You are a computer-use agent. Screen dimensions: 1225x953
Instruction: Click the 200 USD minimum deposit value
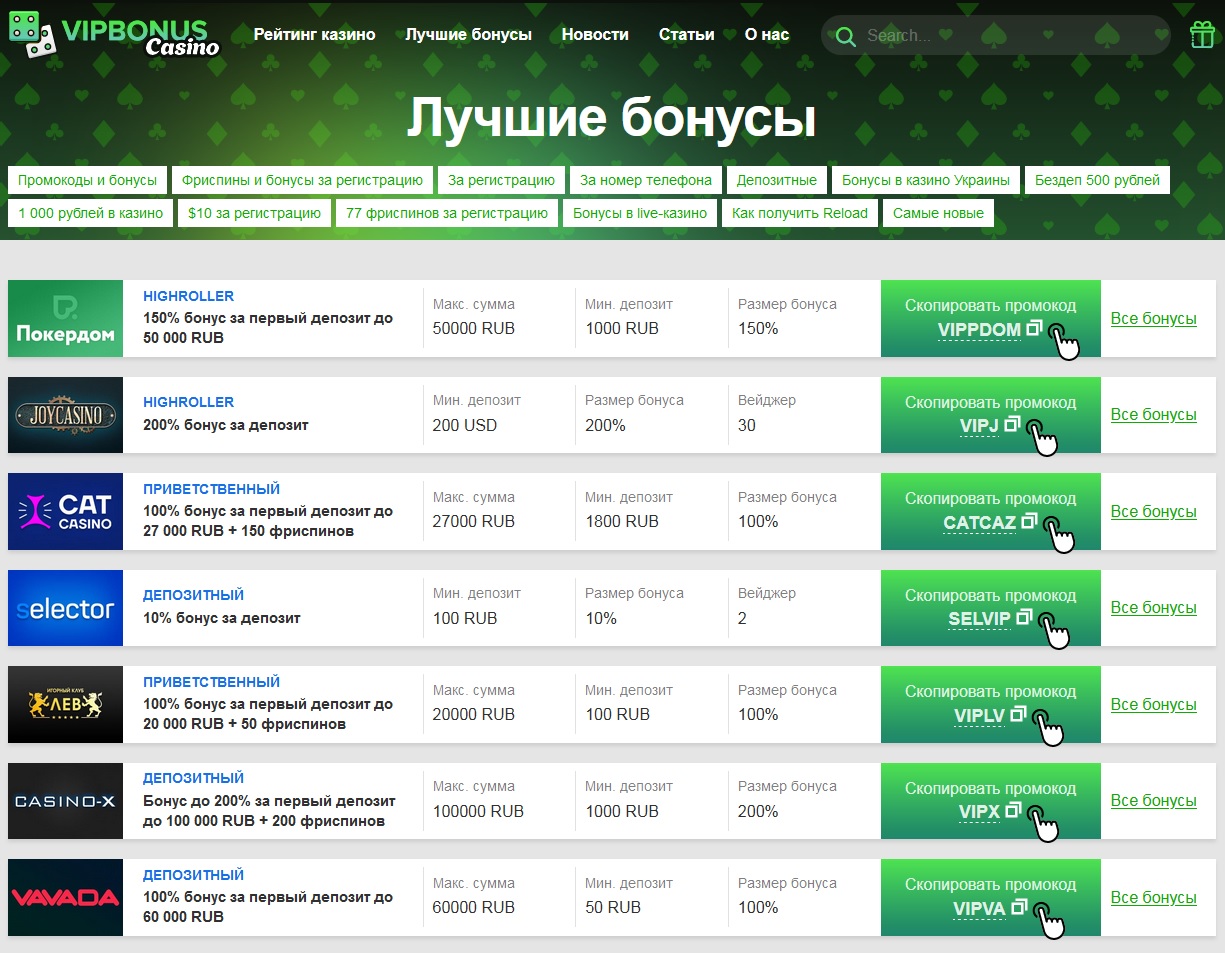click(466, 425)
